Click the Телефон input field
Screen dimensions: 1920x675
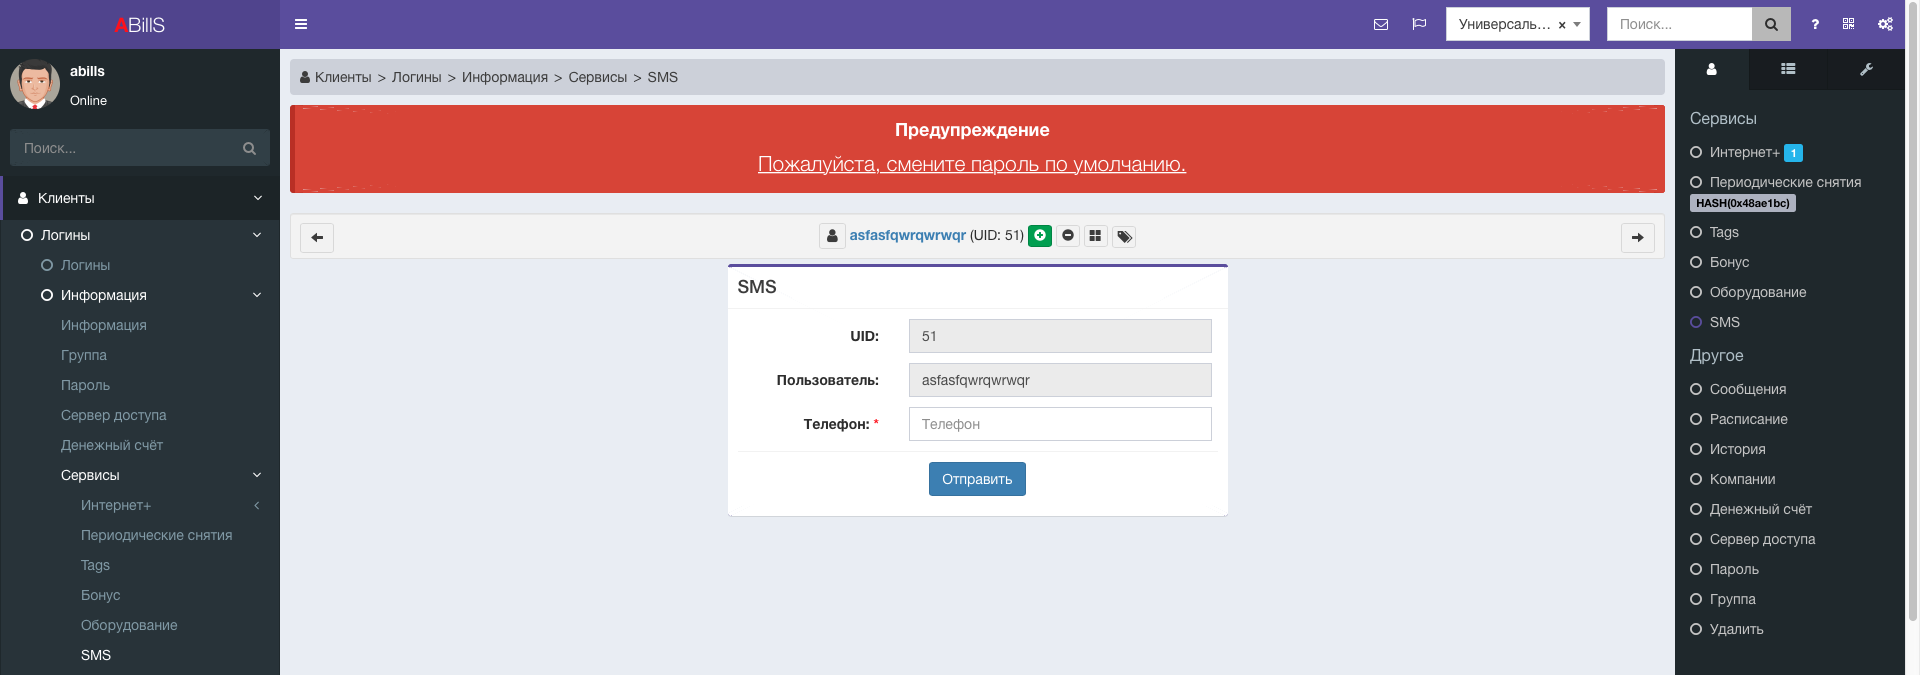[x=1059, y=424]
